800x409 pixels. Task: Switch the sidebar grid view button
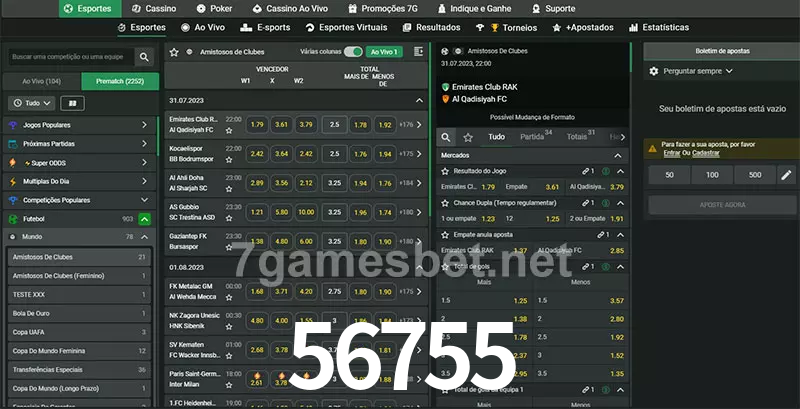click(x=73, y=103)
